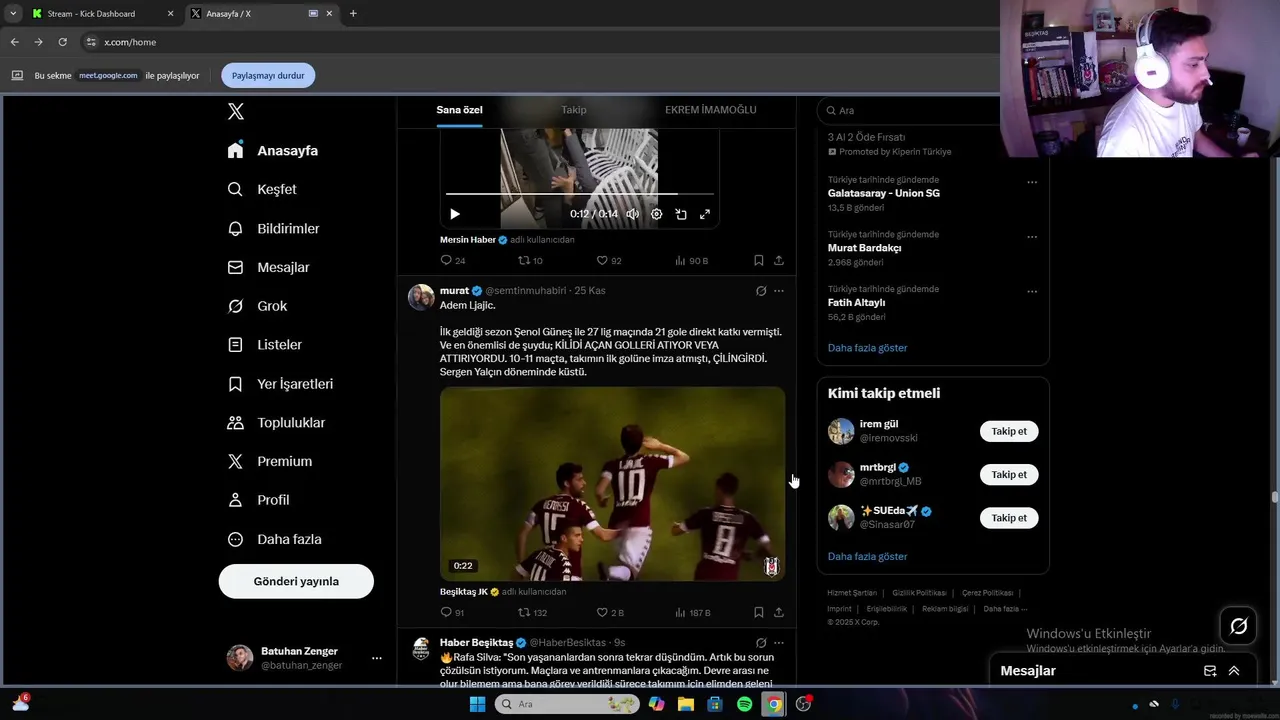Seek on the video progress bar
The image size is (1280, 720).
click(580, 194)
